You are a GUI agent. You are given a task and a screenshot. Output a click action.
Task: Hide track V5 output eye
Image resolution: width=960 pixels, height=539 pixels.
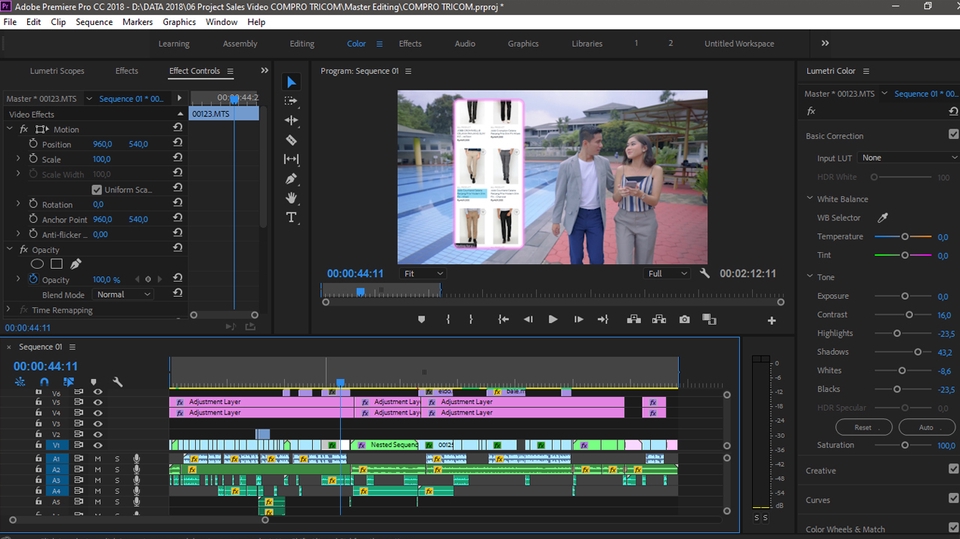pyautogui.click(x=97, y=402)
